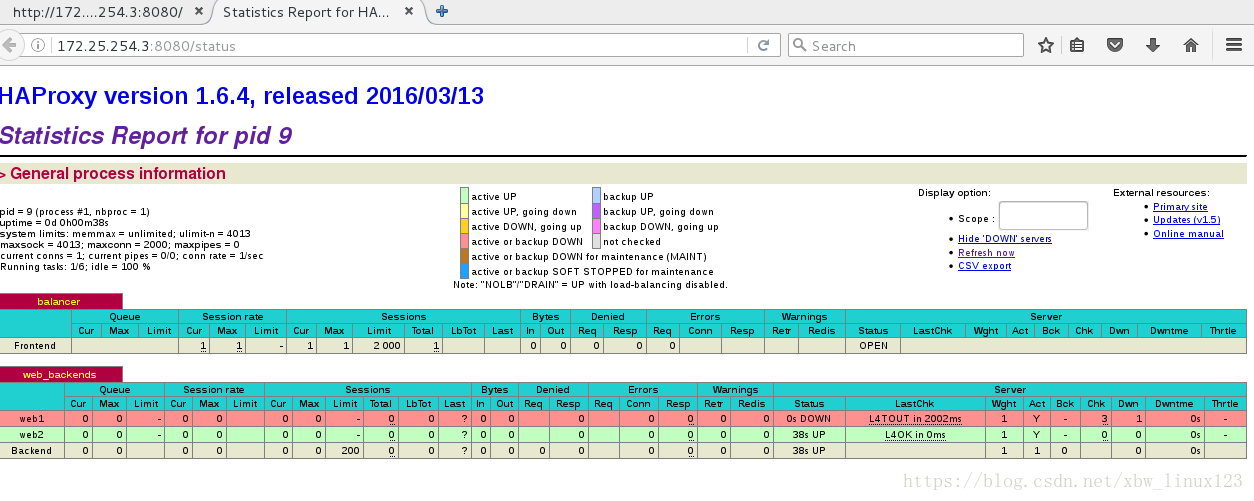Switch to the 'http://172....254.3:8080/' tab
This screenshot has height=501, width=1254.
coord(98,12)
